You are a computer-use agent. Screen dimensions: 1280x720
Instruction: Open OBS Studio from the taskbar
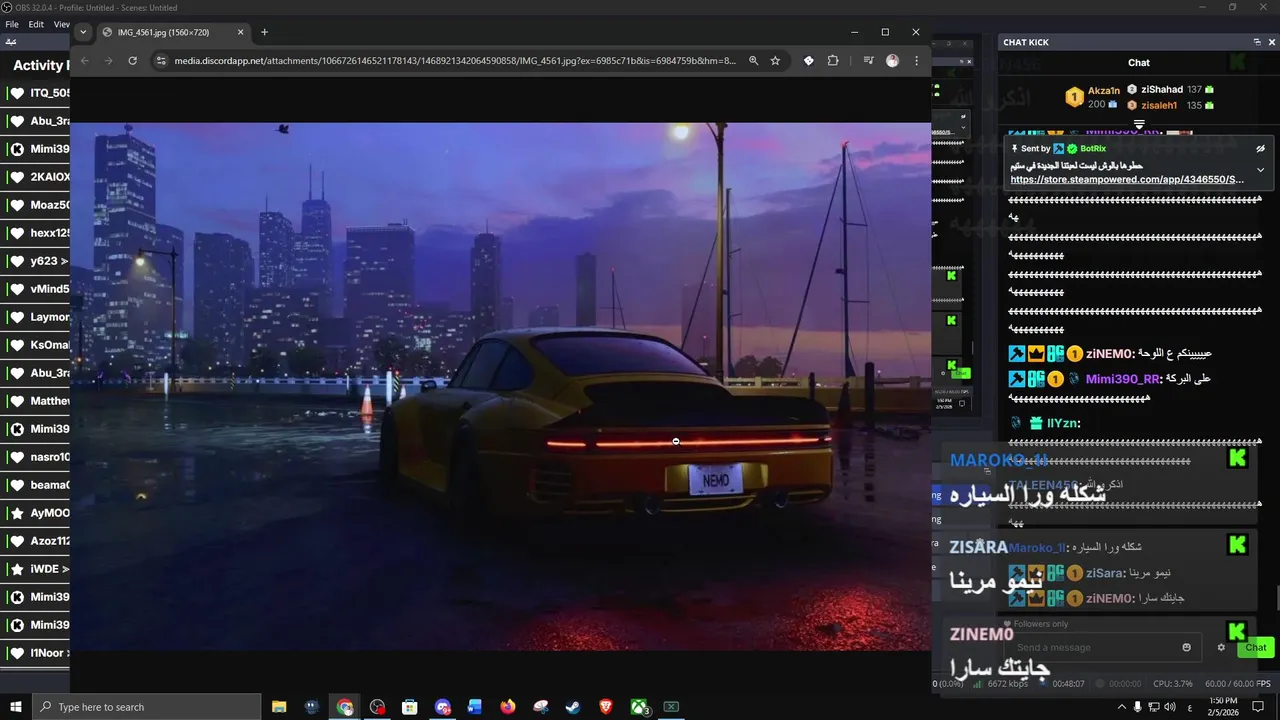point(377,707)
